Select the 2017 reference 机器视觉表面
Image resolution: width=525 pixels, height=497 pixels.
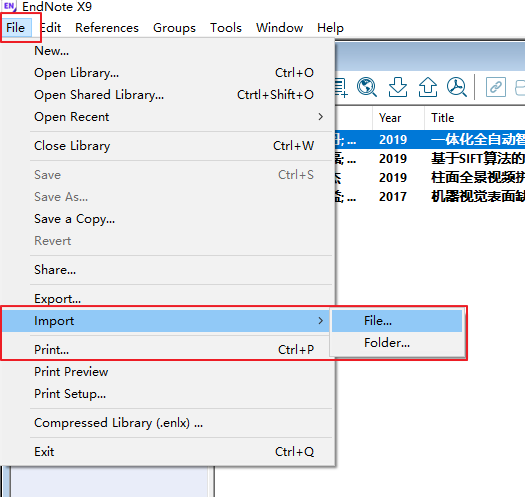[430, 197]
